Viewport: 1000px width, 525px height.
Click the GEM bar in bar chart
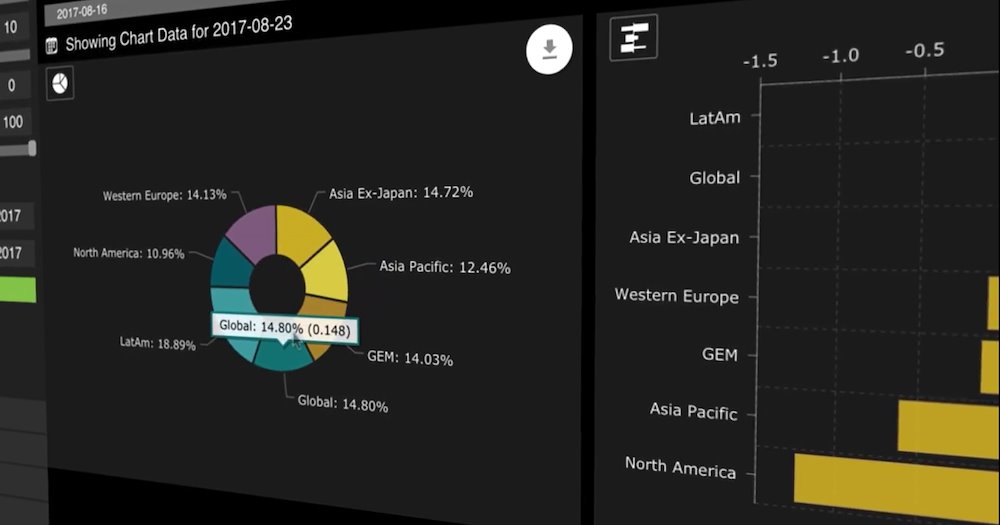(x=990, y=367)
